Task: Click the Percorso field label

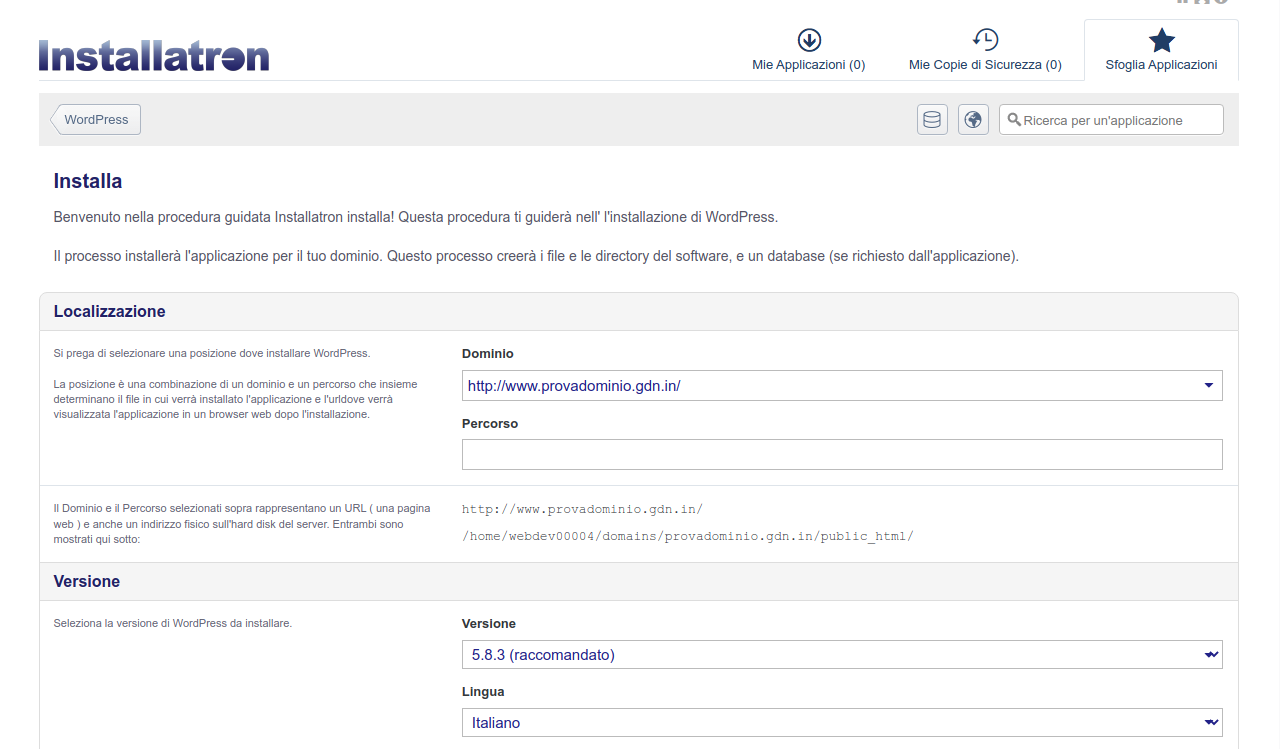Action: tap(490, 424)
